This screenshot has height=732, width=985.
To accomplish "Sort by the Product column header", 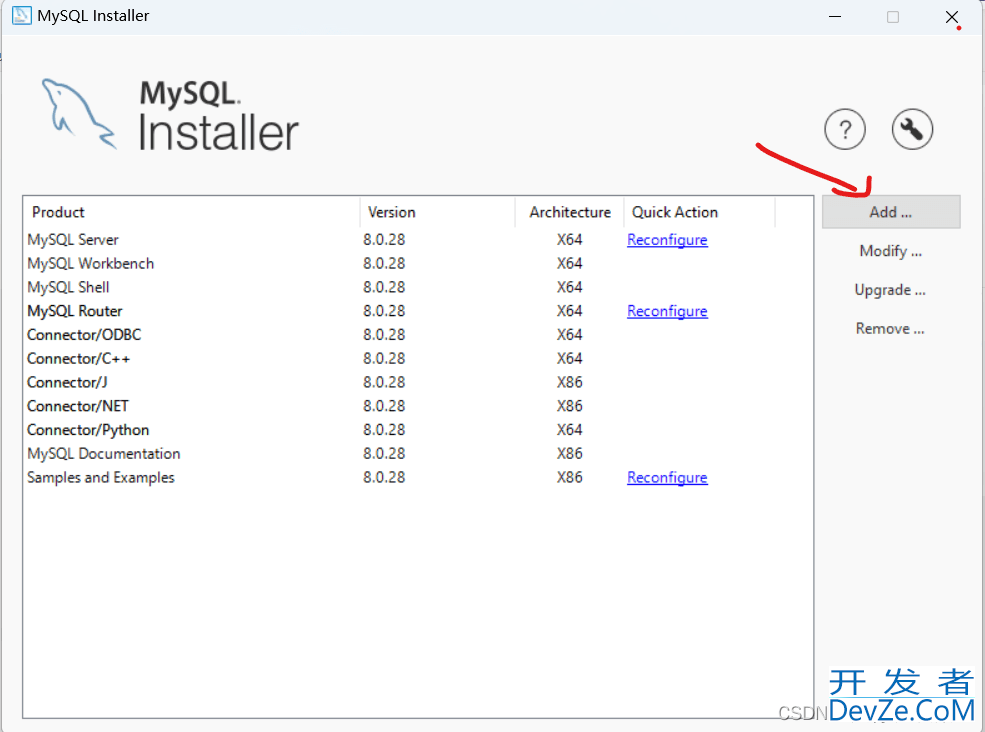I will (192, 212).
